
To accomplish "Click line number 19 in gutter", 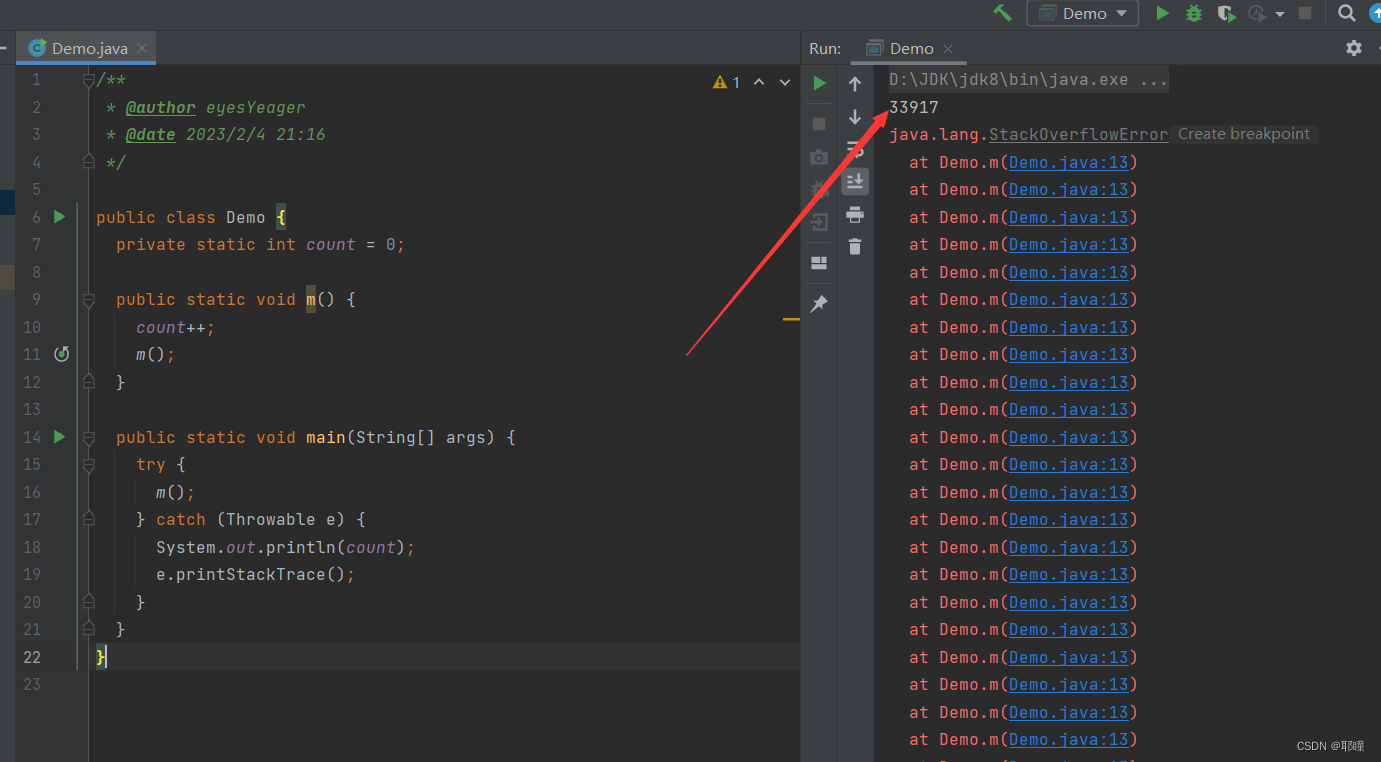I will pyautogui.click(x=31, y=574).
